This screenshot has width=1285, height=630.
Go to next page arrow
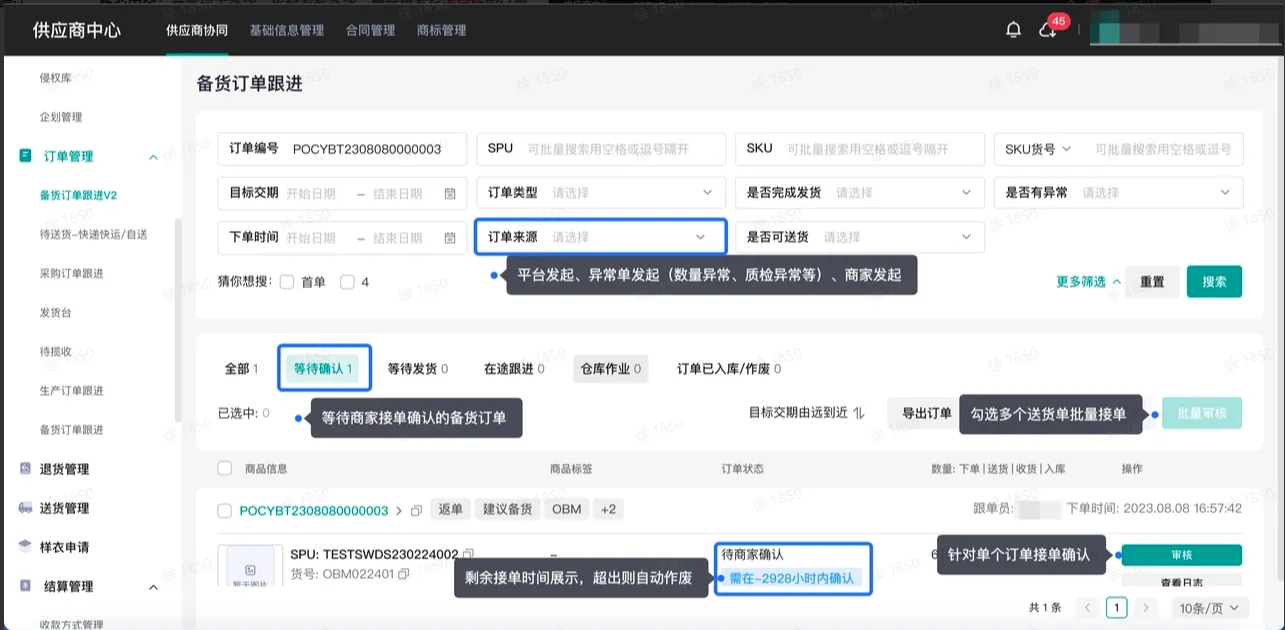1146,608
